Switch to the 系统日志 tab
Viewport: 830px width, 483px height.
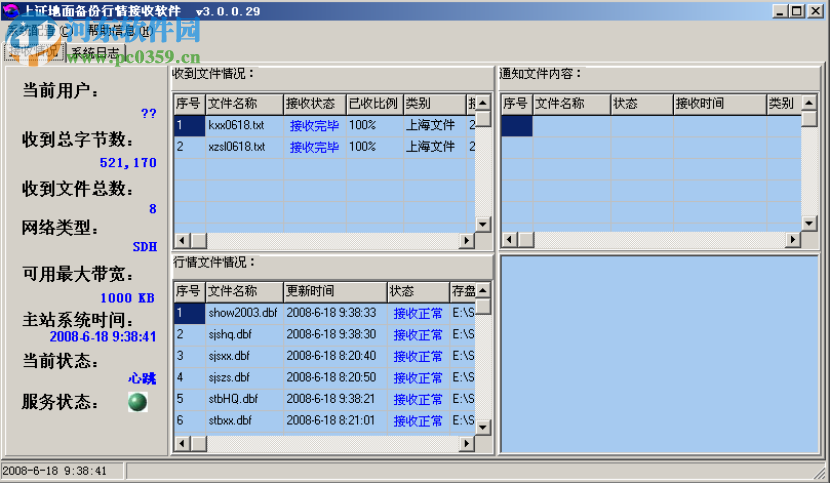coord(95,52)
